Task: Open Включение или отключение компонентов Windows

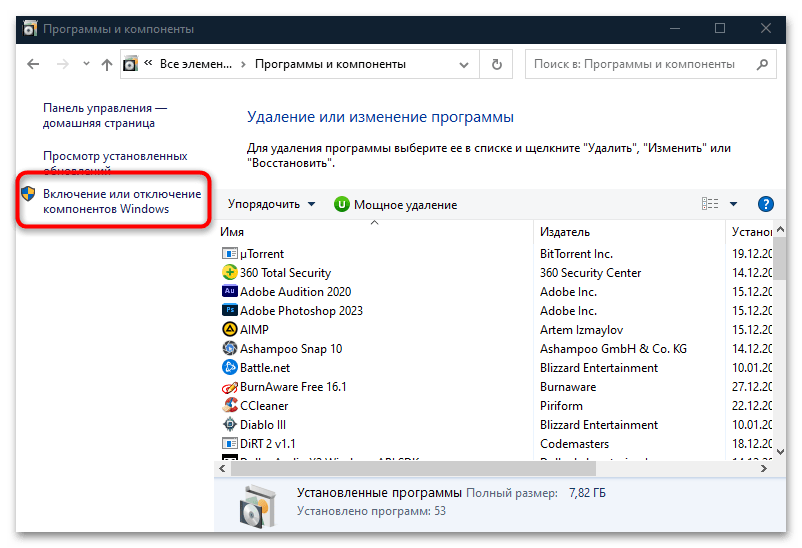Action: click(121, 201)
